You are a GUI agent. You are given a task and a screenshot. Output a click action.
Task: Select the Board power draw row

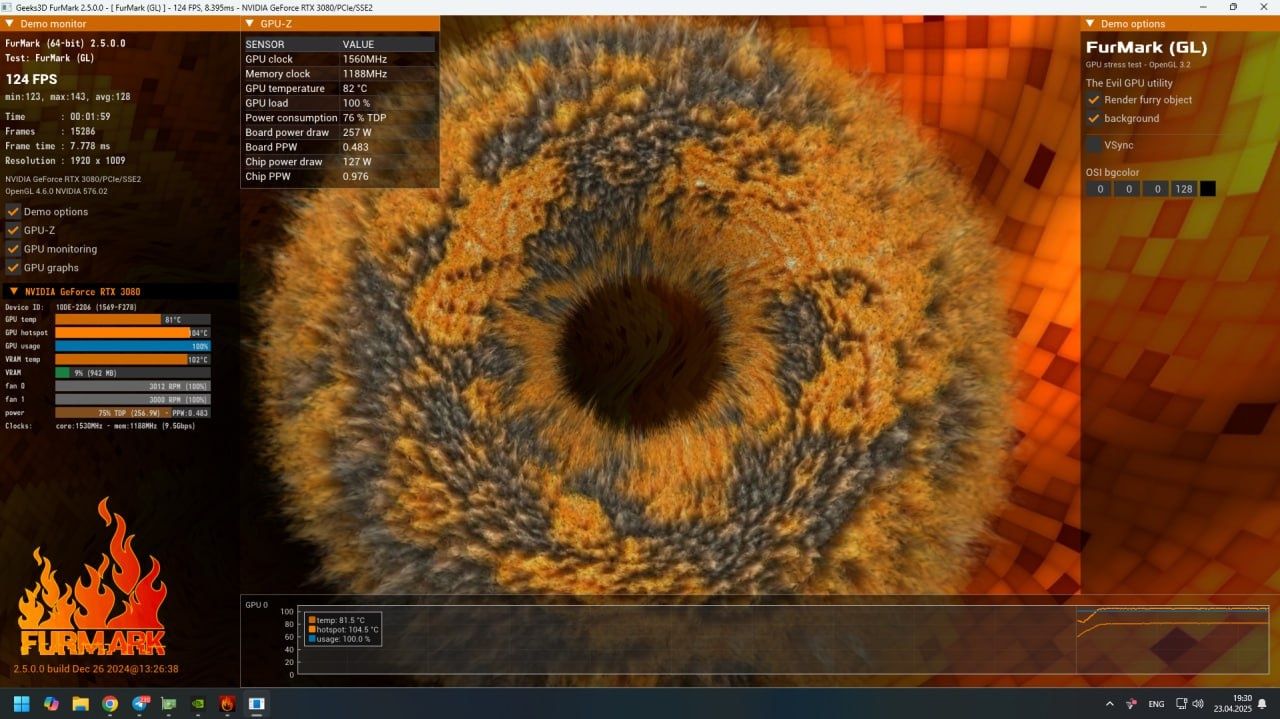339,132
